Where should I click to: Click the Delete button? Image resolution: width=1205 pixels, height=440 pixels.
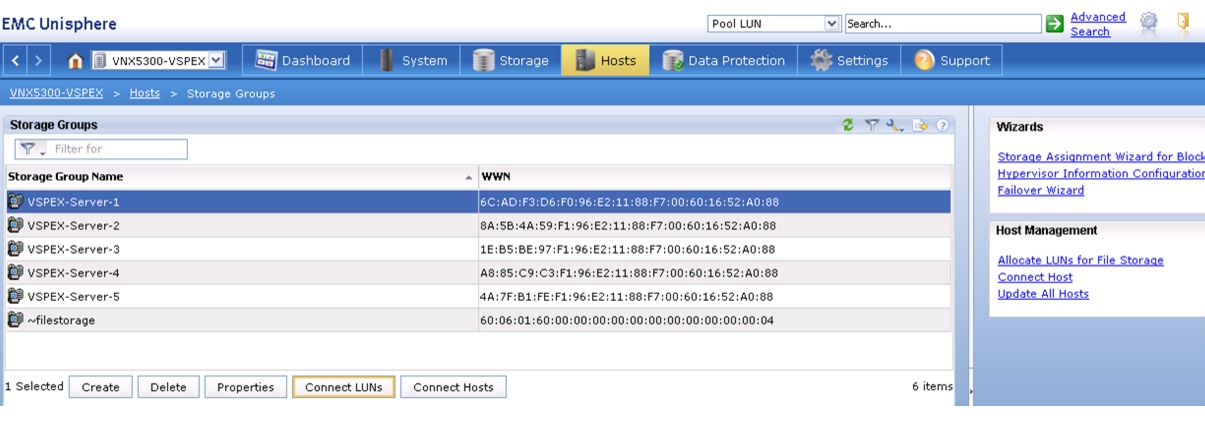point(168,388)
